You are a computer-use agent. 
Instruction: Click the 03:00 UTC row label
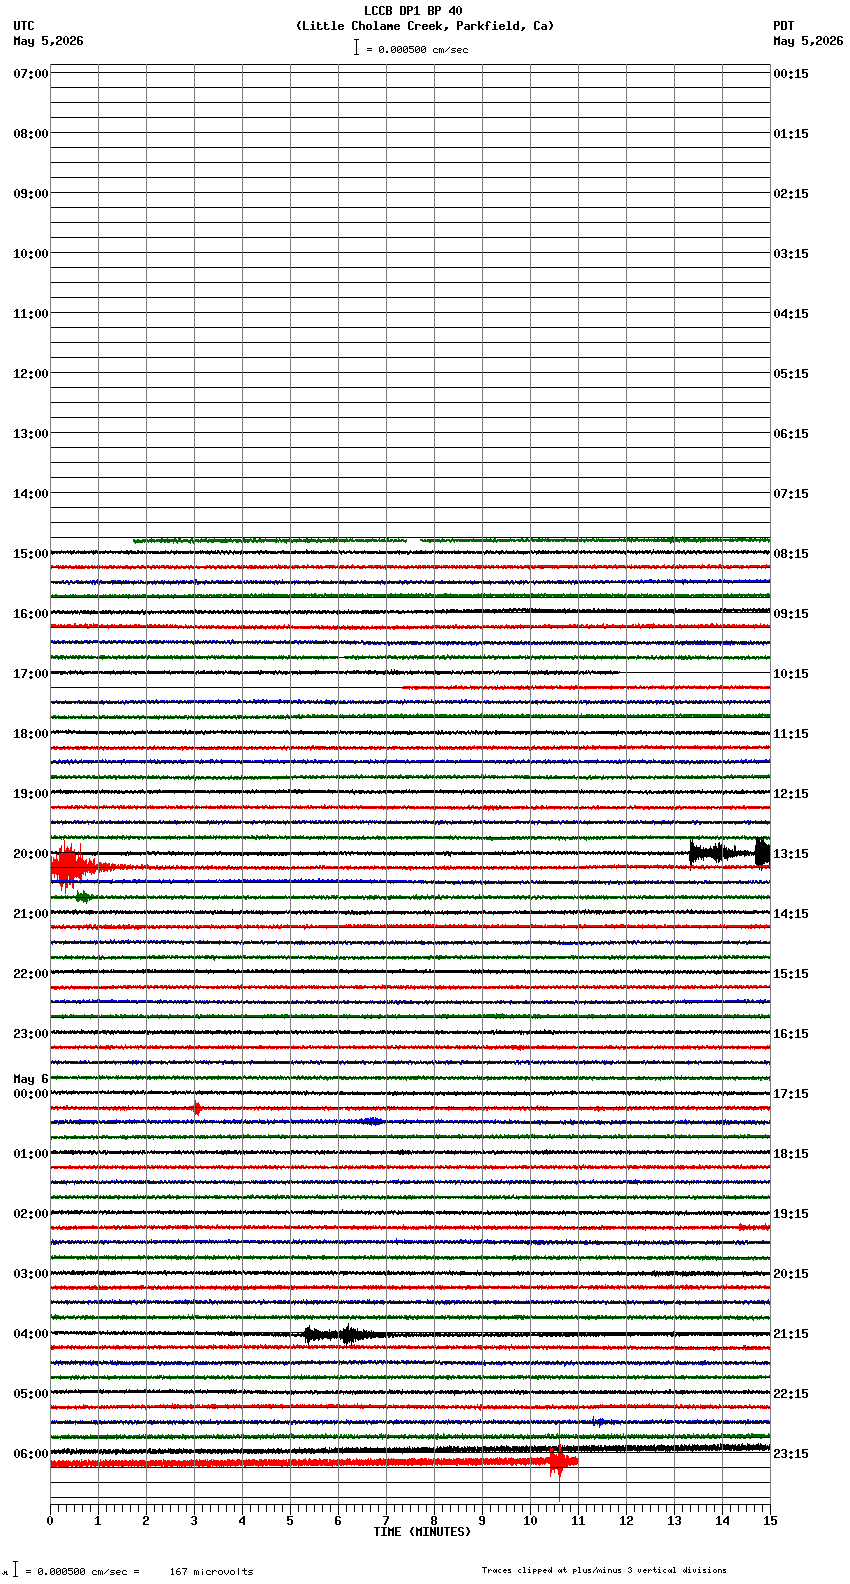tap(31, 1274)
